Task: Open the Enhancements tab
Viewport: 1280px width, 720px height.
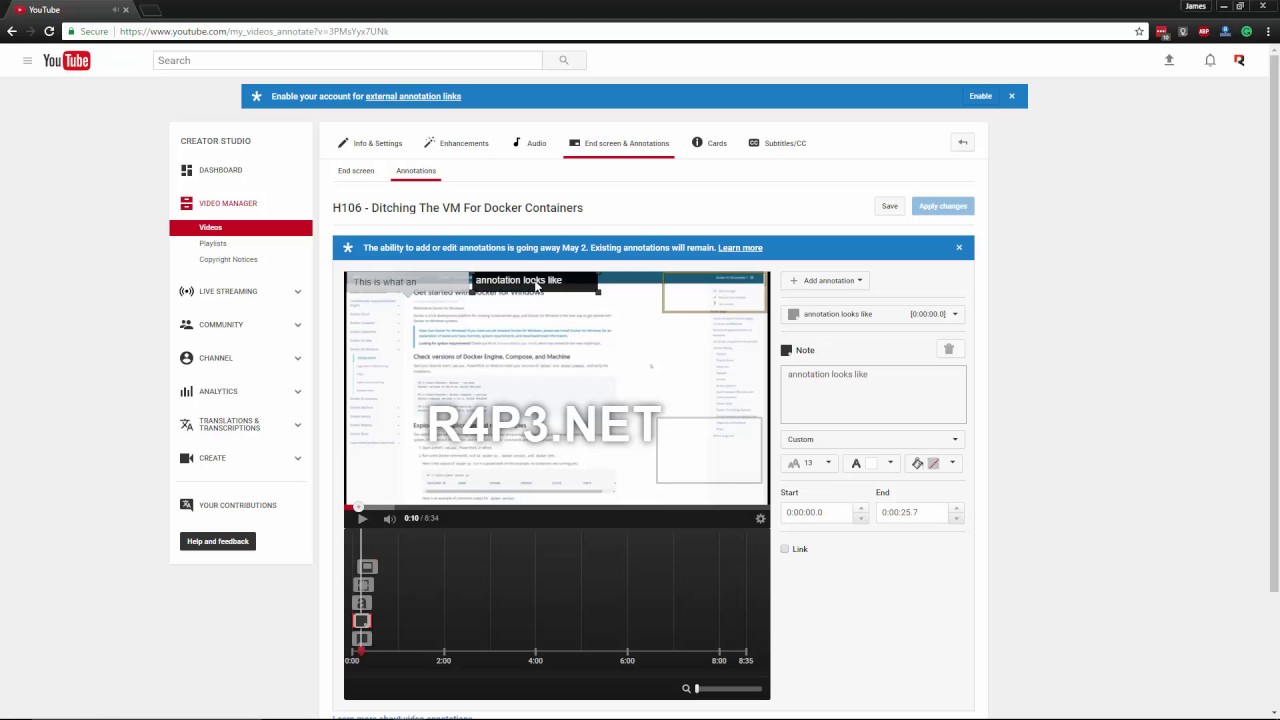Action: point(456,143)
